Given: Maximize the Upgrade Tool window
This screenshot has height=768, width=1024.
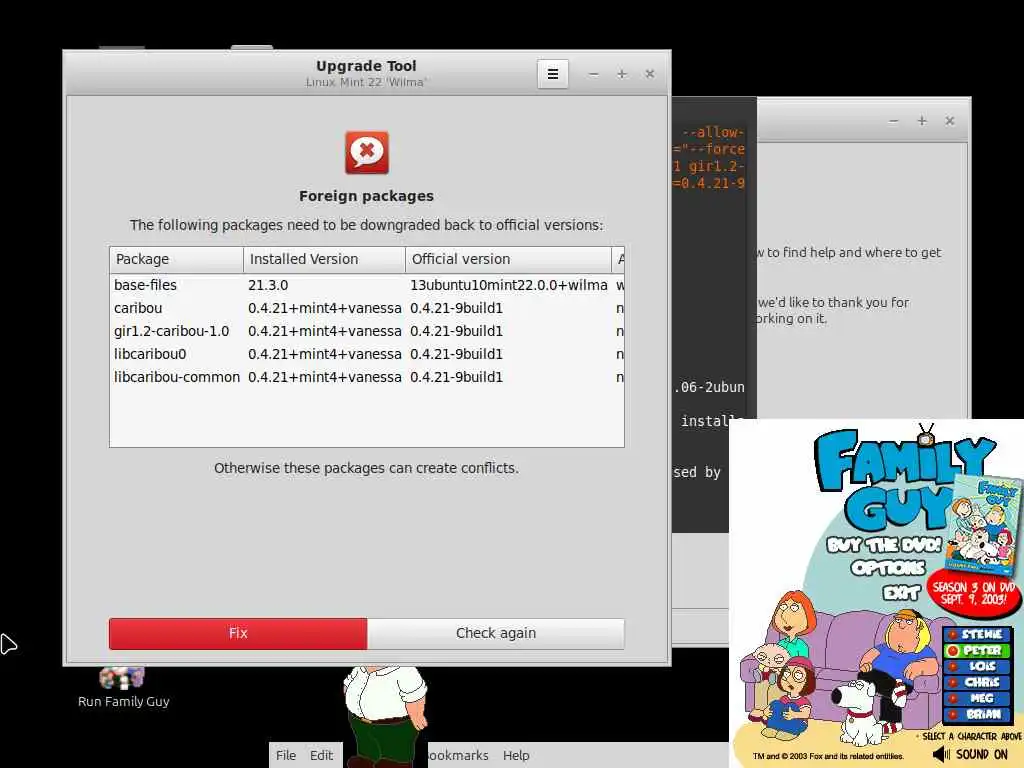Looking at the screenshot, I should 622,74.
